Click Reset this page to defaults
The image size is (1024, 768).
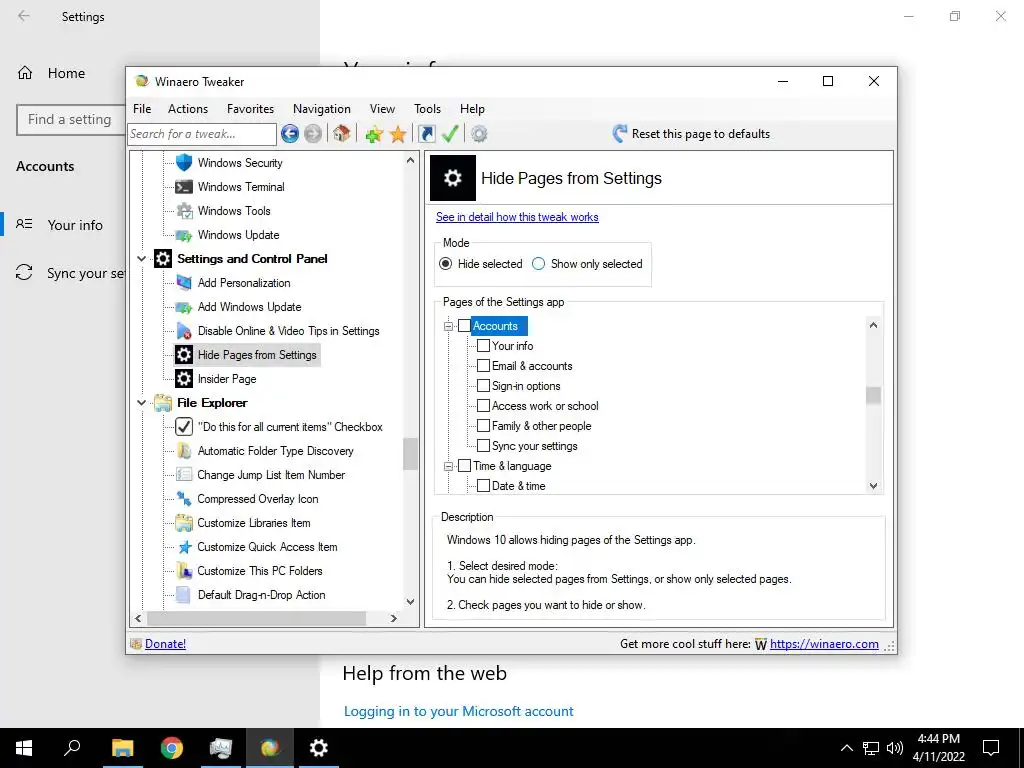[x=691, y=134]
